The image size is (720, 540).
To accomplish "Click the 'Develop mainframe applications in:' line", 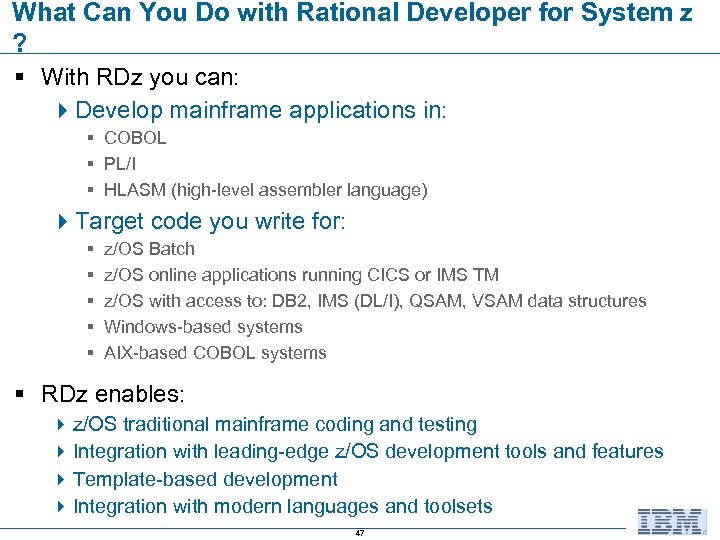I will 260,111.
